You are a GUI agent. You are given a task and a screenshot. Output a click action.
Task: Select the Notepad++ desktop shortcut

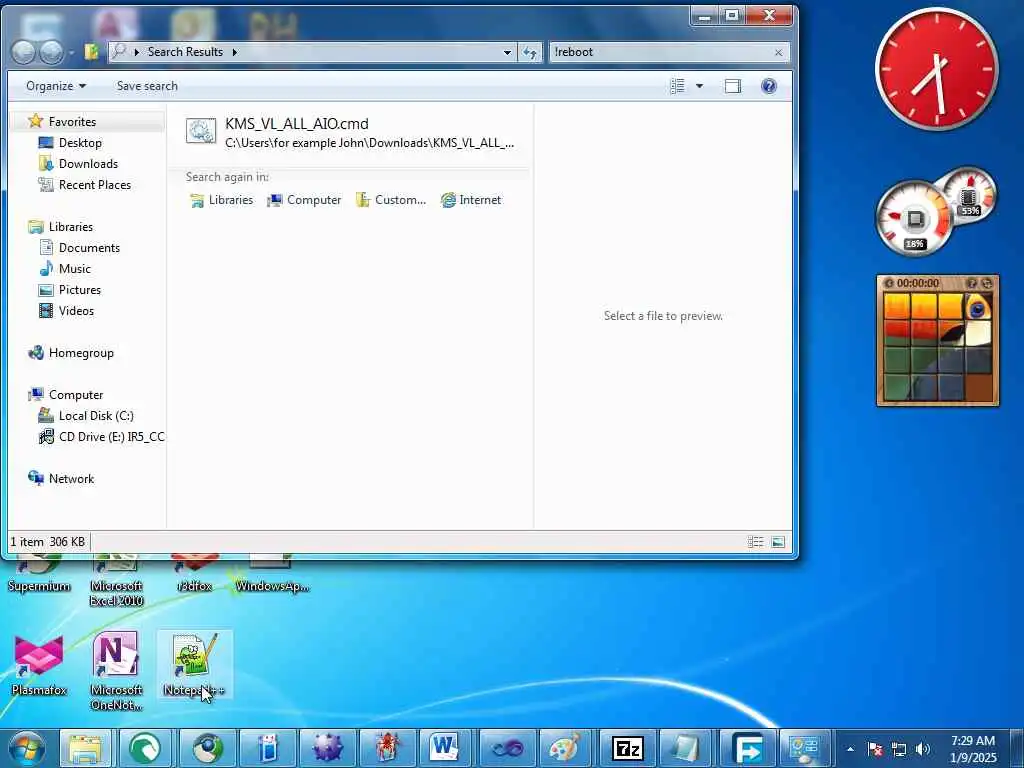pos(193,665)
